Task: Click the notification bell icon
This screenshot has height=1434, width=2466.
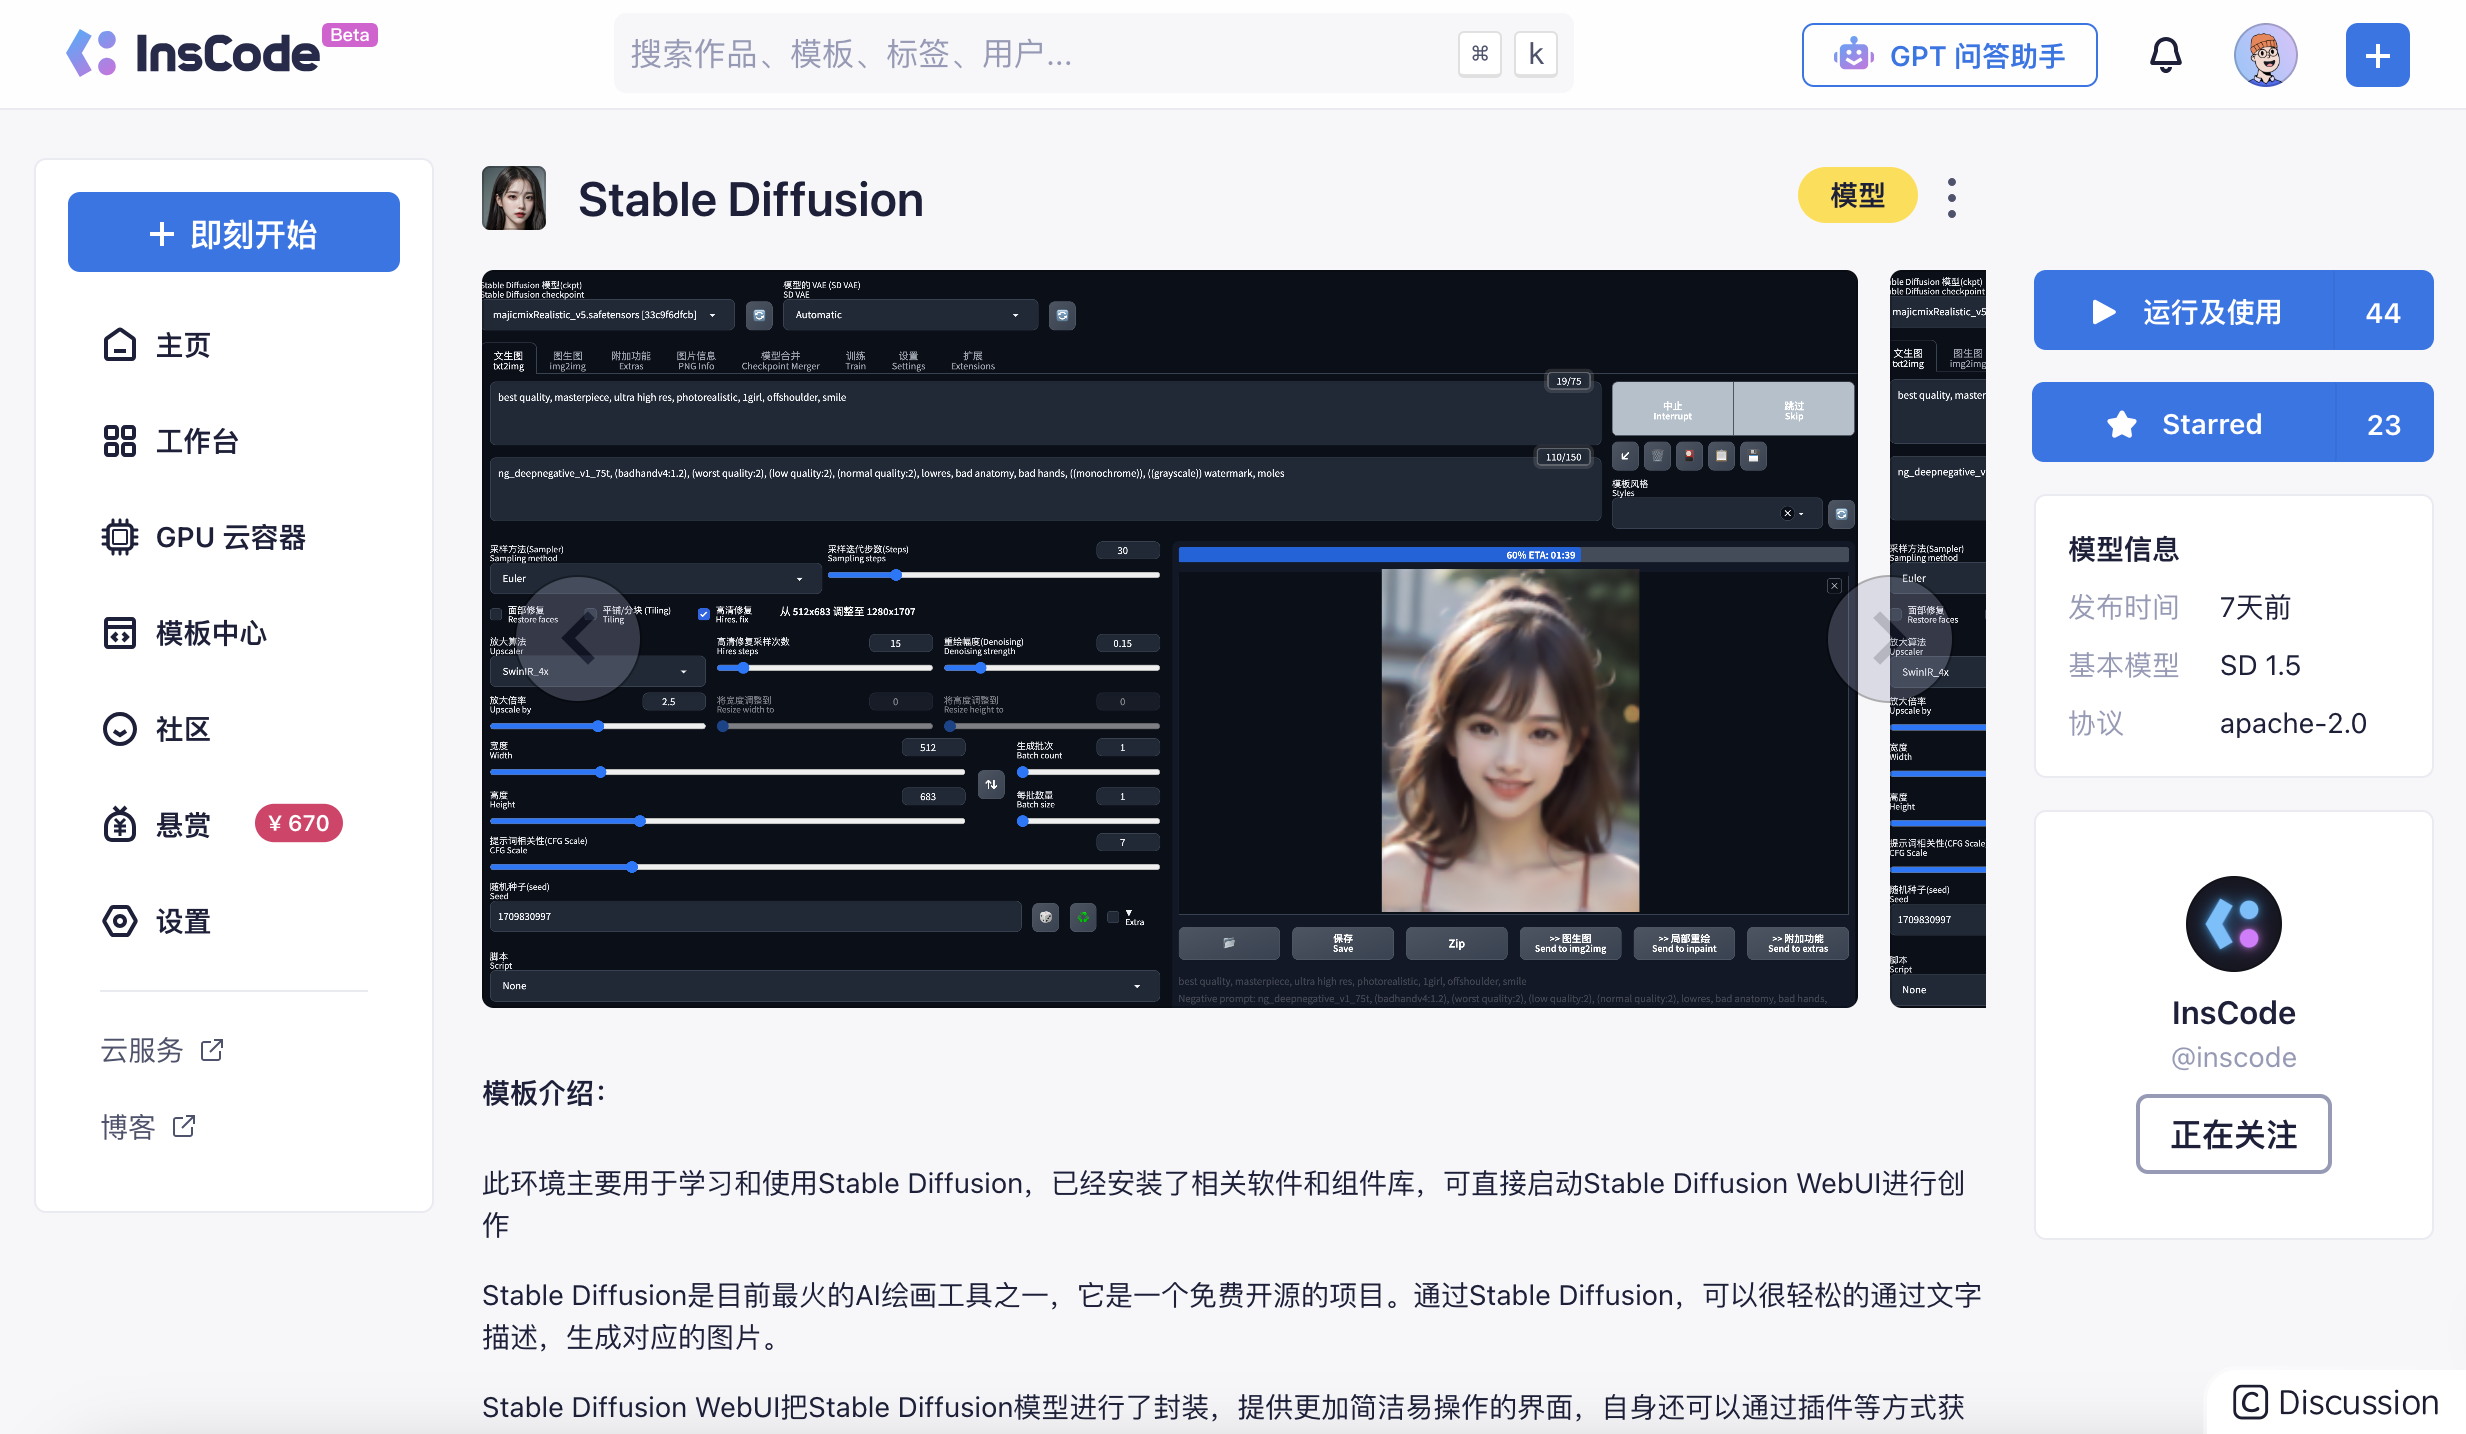Action: pyautogui.click(x=2165, y=55)
